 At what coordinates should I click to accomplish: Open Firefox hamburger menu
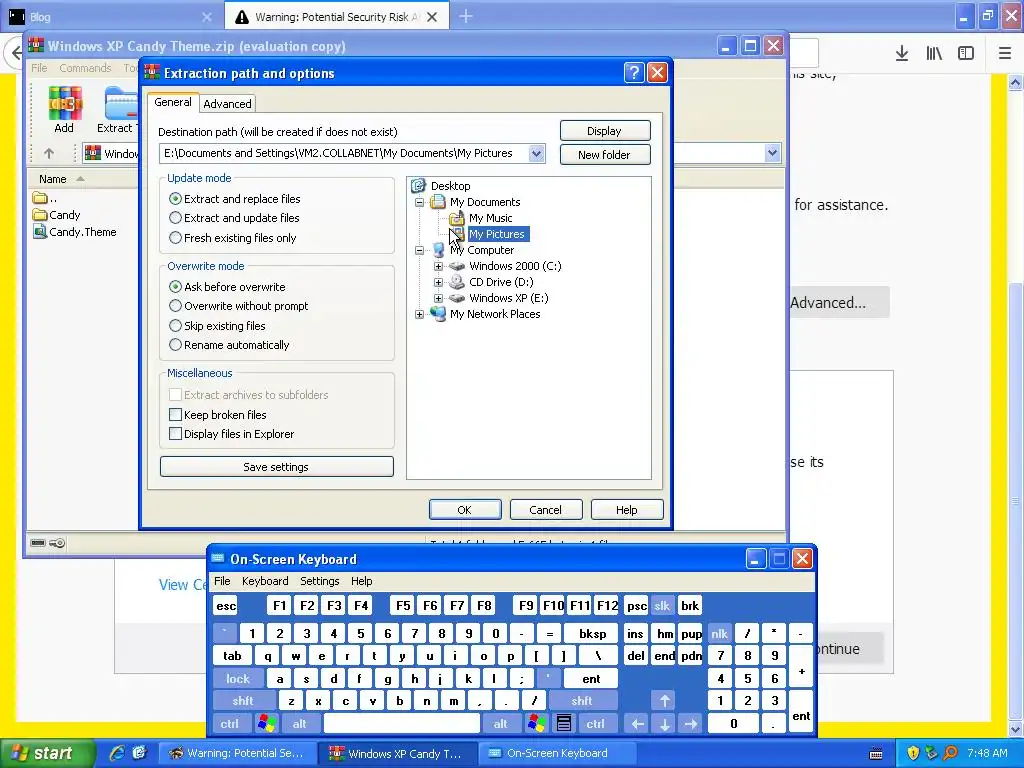click(x=1004, y=54)
